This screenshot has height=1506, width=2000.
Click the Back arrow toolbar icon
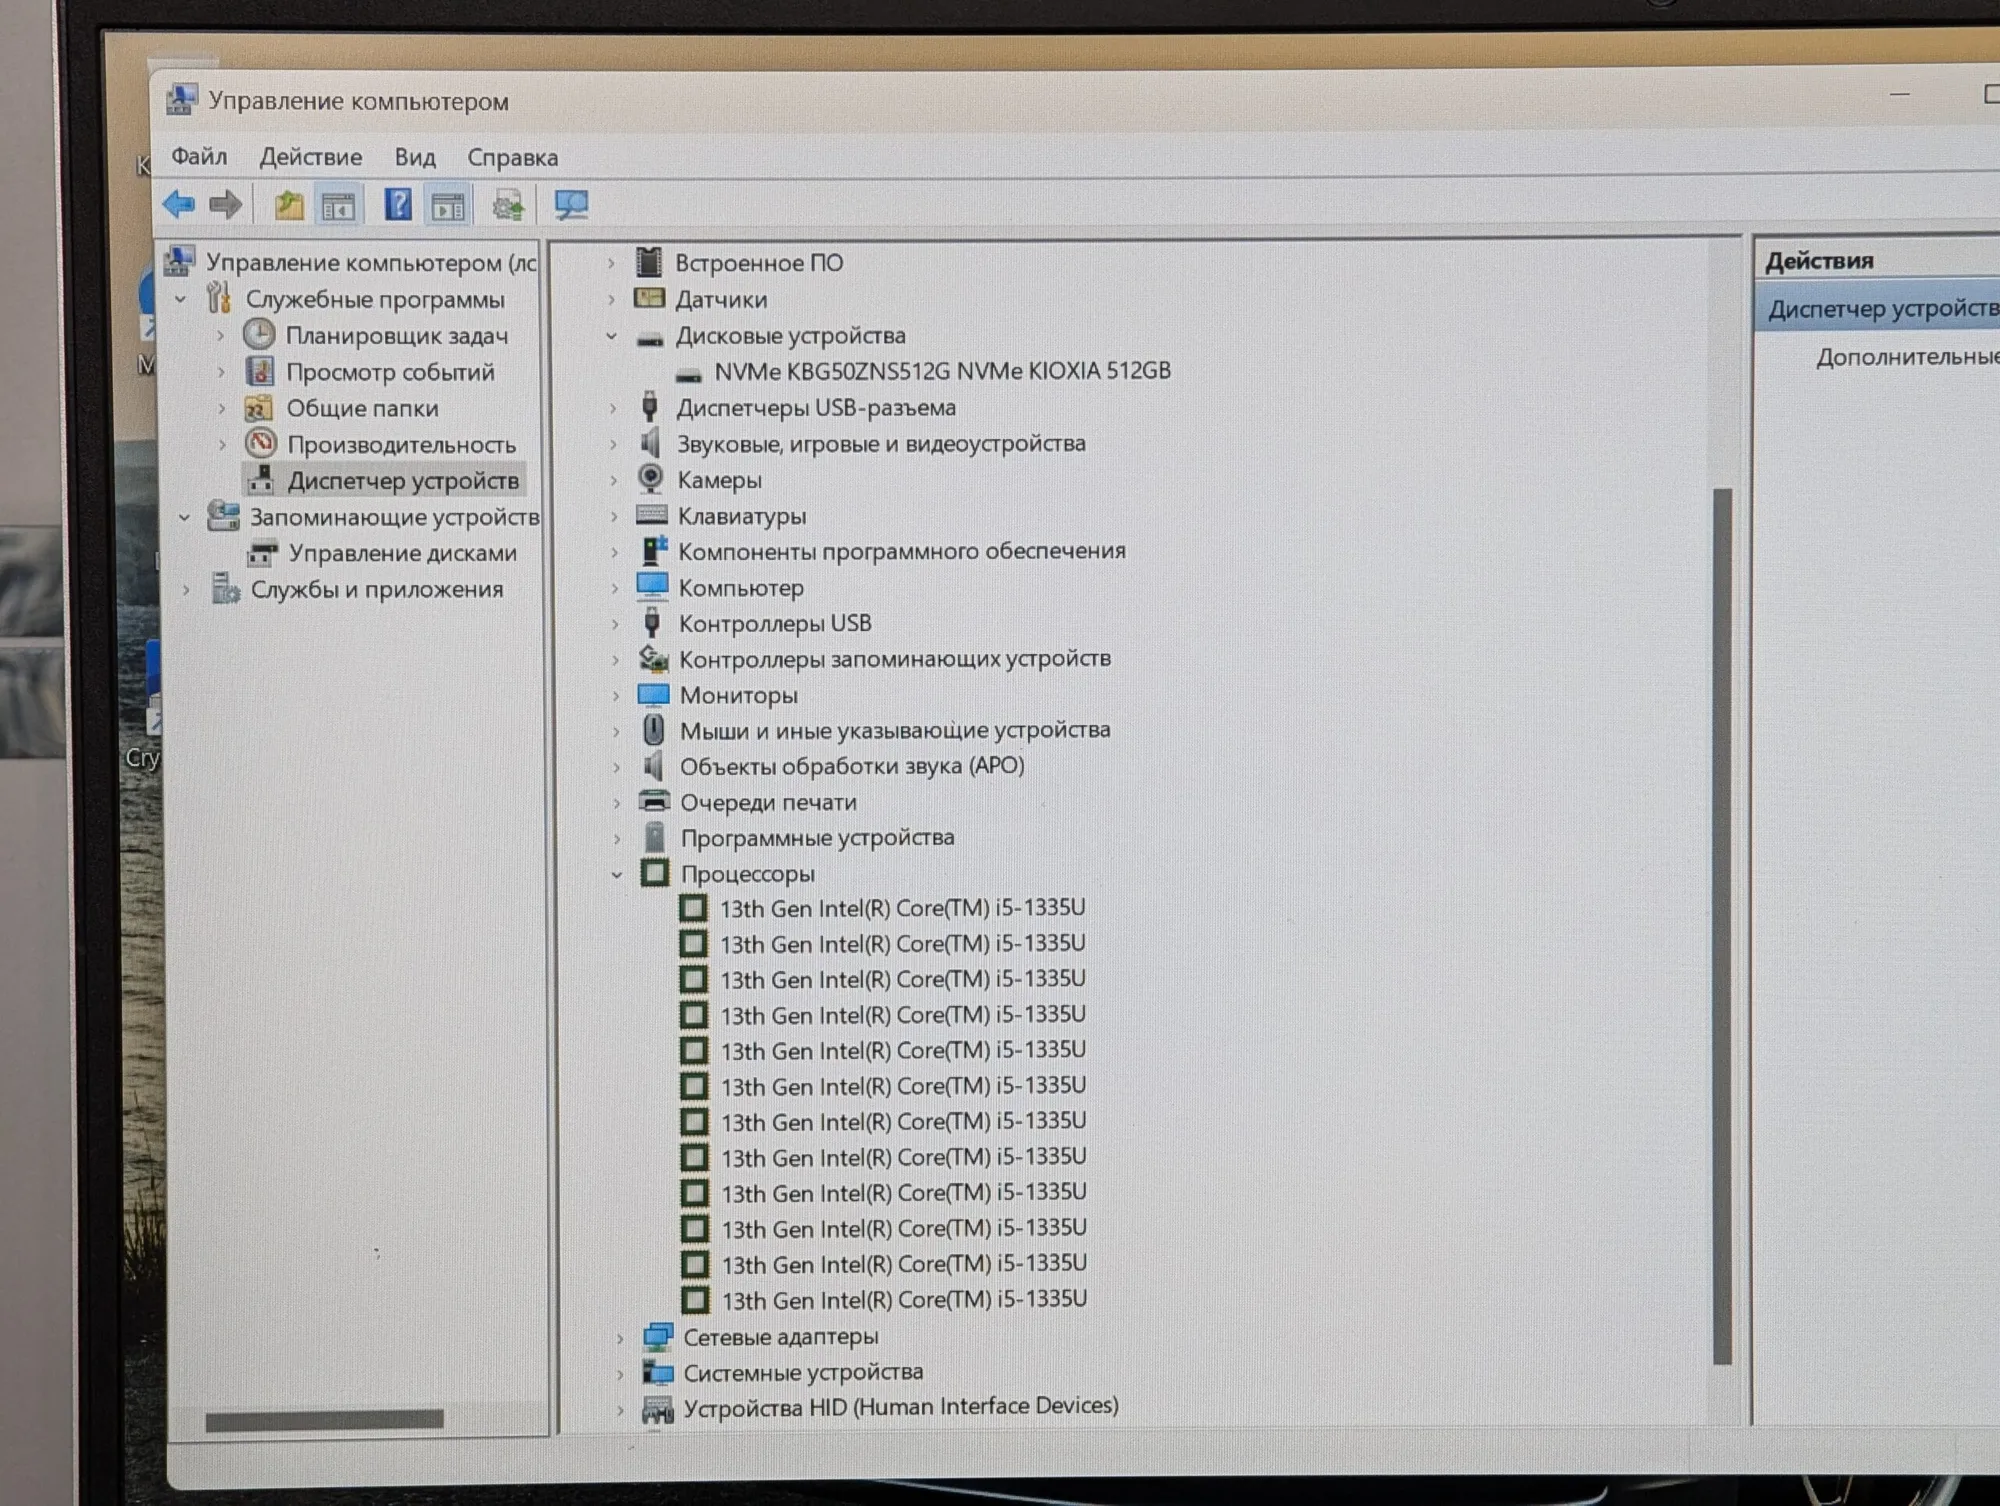tap(179, 205)
